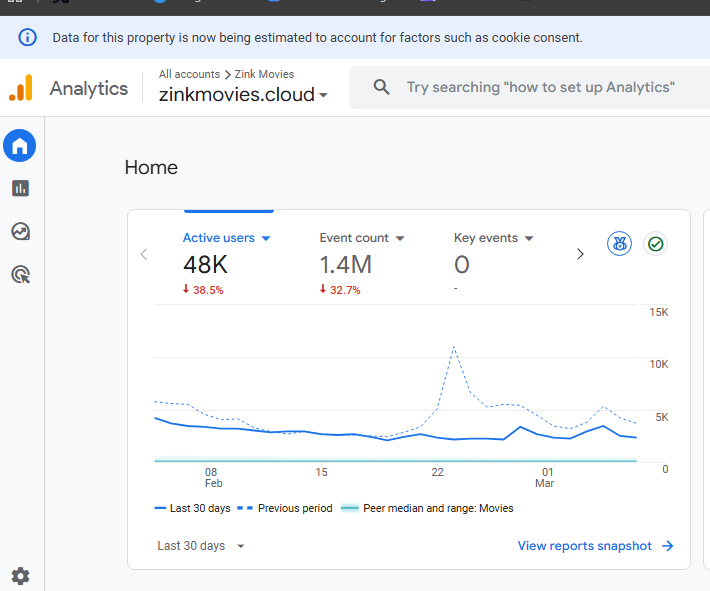Open the Home icon in sidebar

[19, 145]
